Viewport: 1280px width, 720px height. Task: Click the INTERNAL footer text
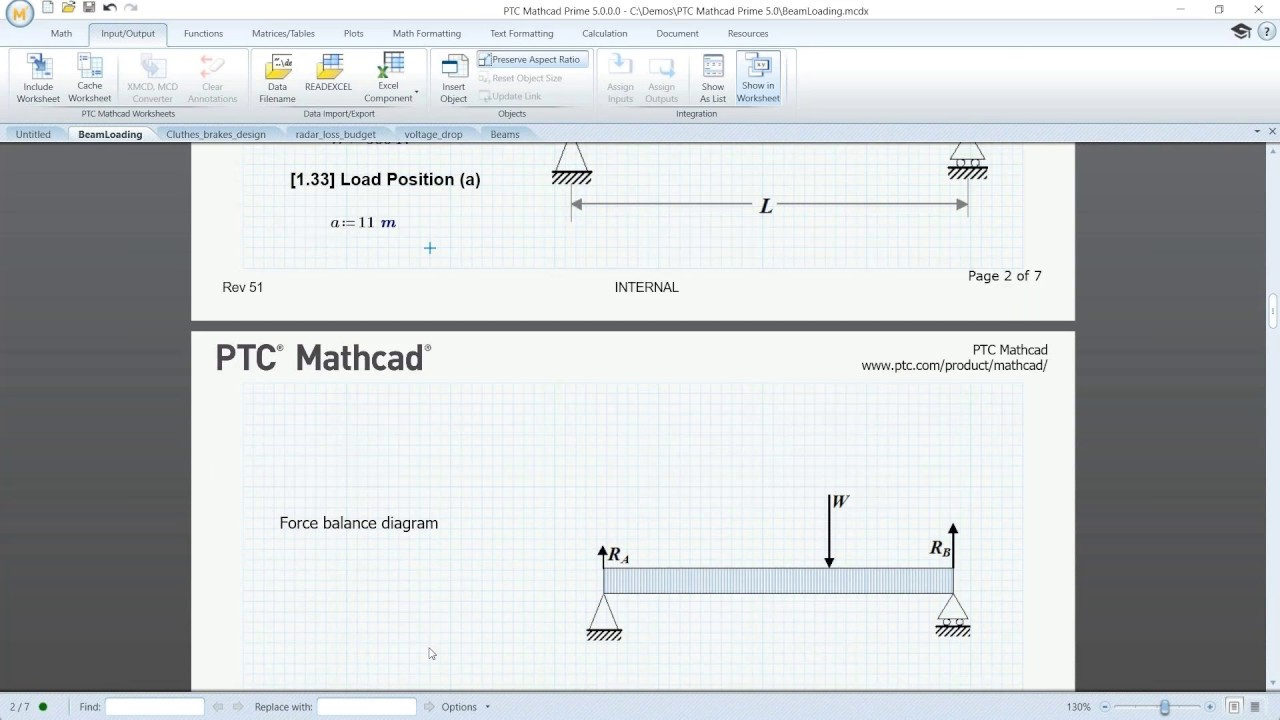point(646,287)
